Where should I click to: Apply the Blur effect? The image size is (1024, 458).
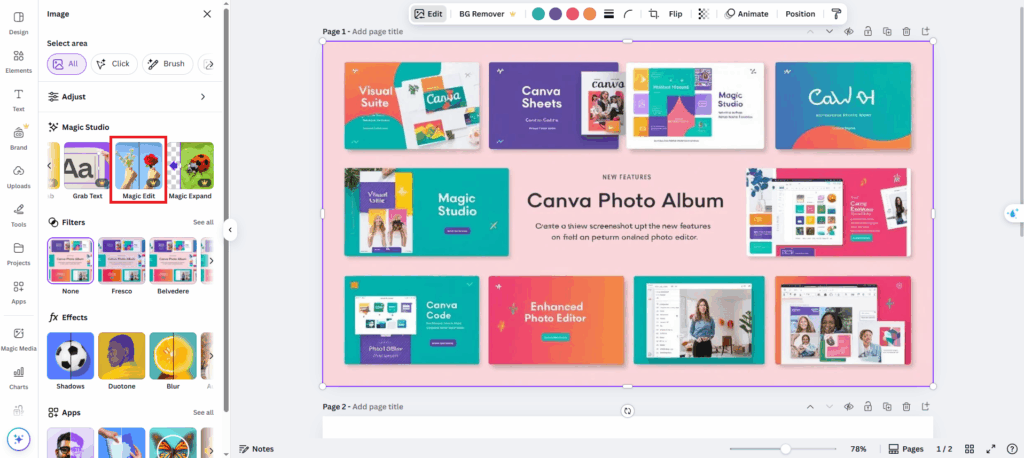click(173, 361)
